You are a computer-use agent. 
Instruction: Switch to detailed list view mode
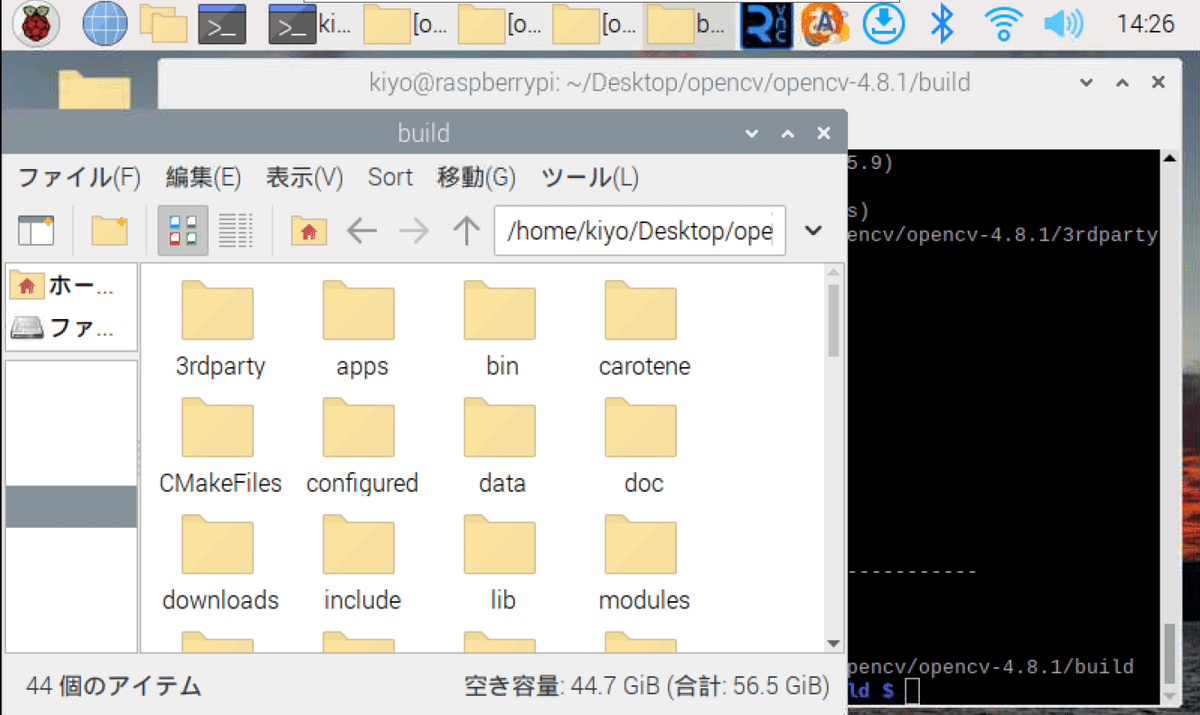click(235, 231)
